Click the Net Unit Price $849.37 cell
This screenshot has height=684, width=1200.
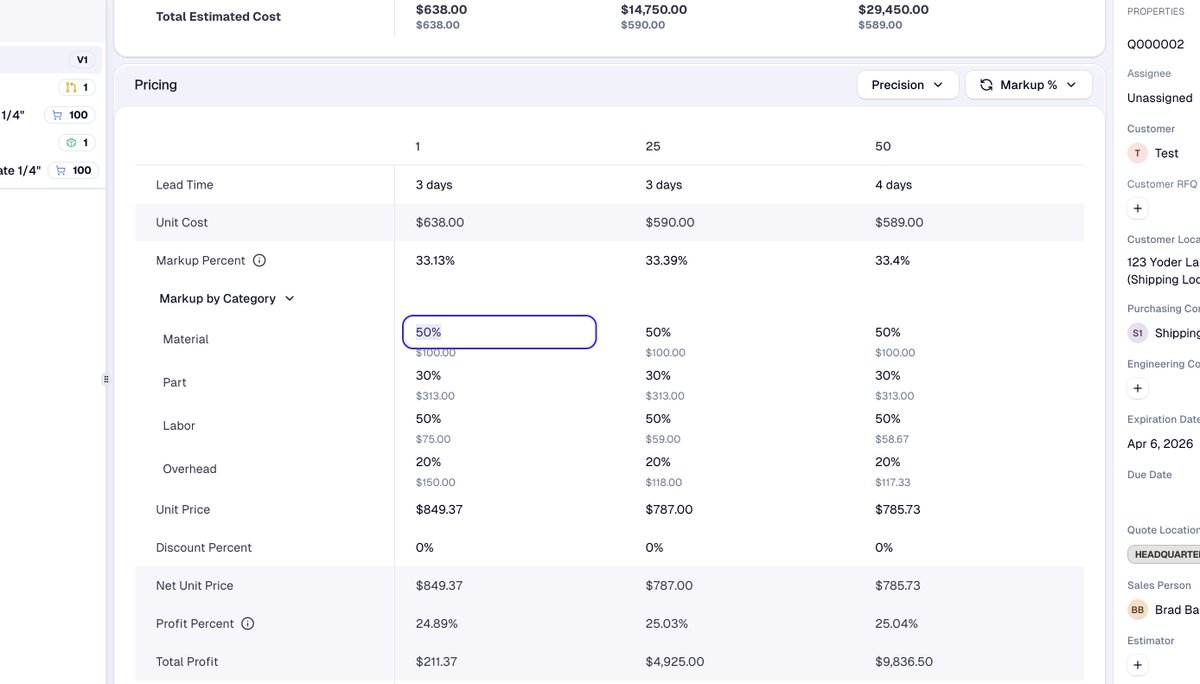point(440,586)
